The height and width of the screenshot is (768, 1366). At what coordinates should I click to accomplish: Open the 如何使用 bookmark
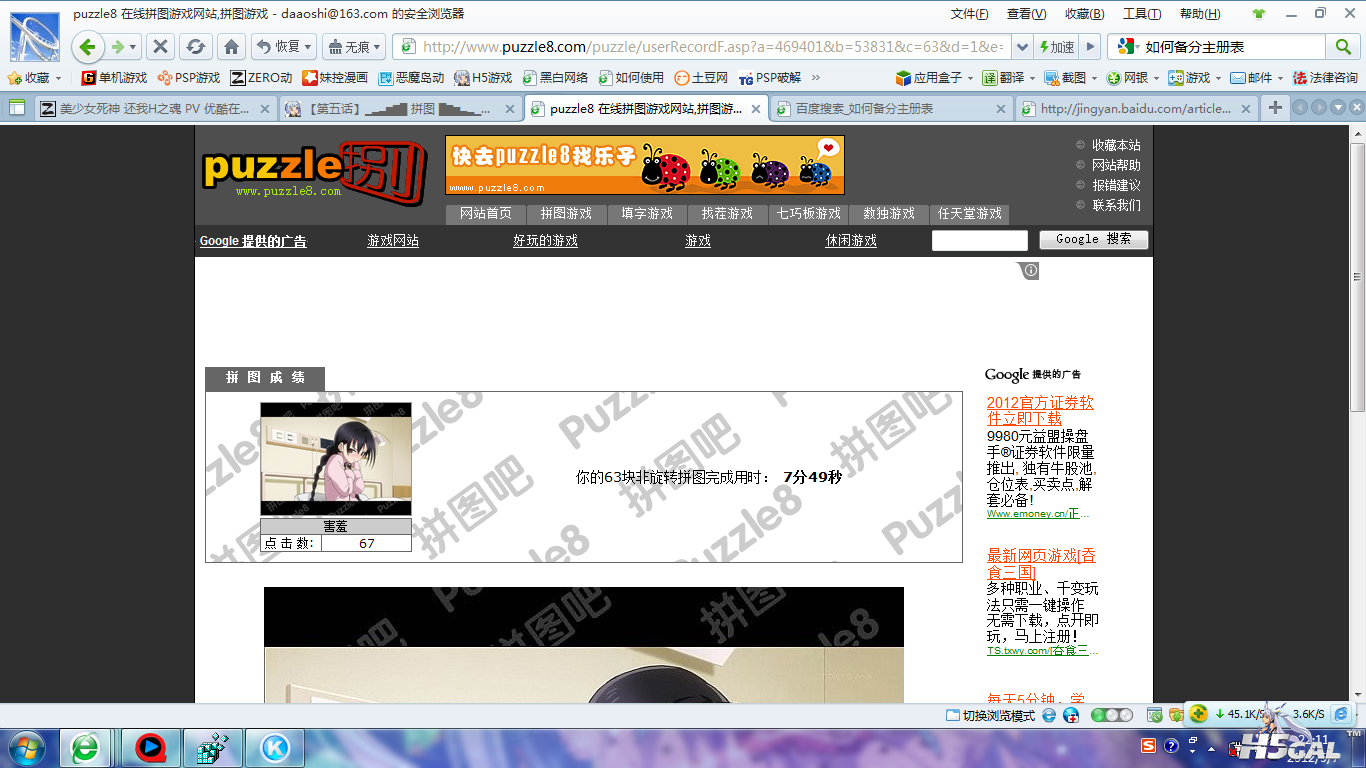pos(631,77)
